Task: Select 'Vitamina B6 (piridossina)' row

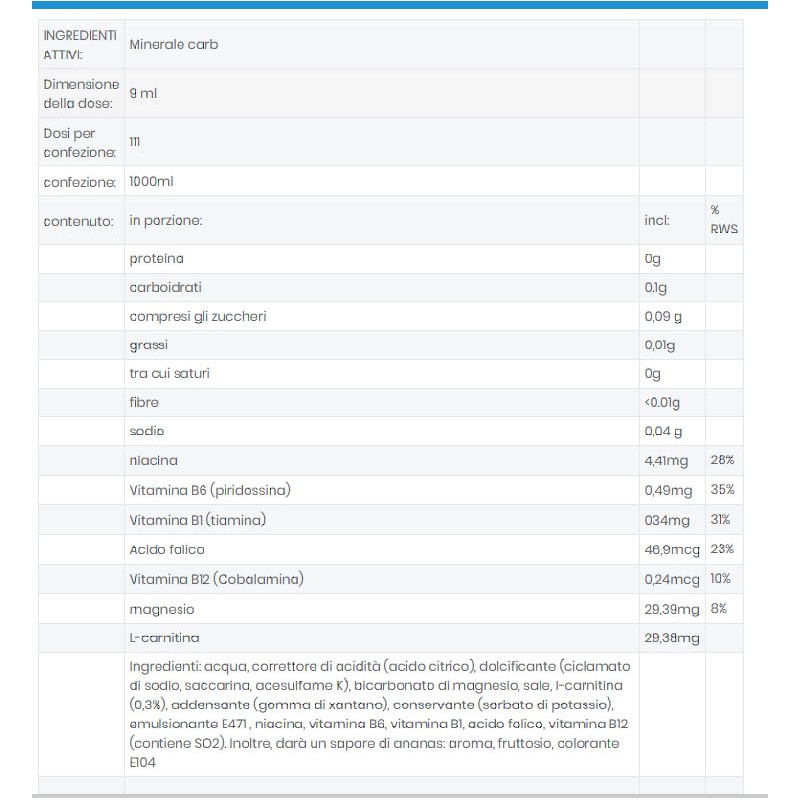Action: click(x=391, y=490)
